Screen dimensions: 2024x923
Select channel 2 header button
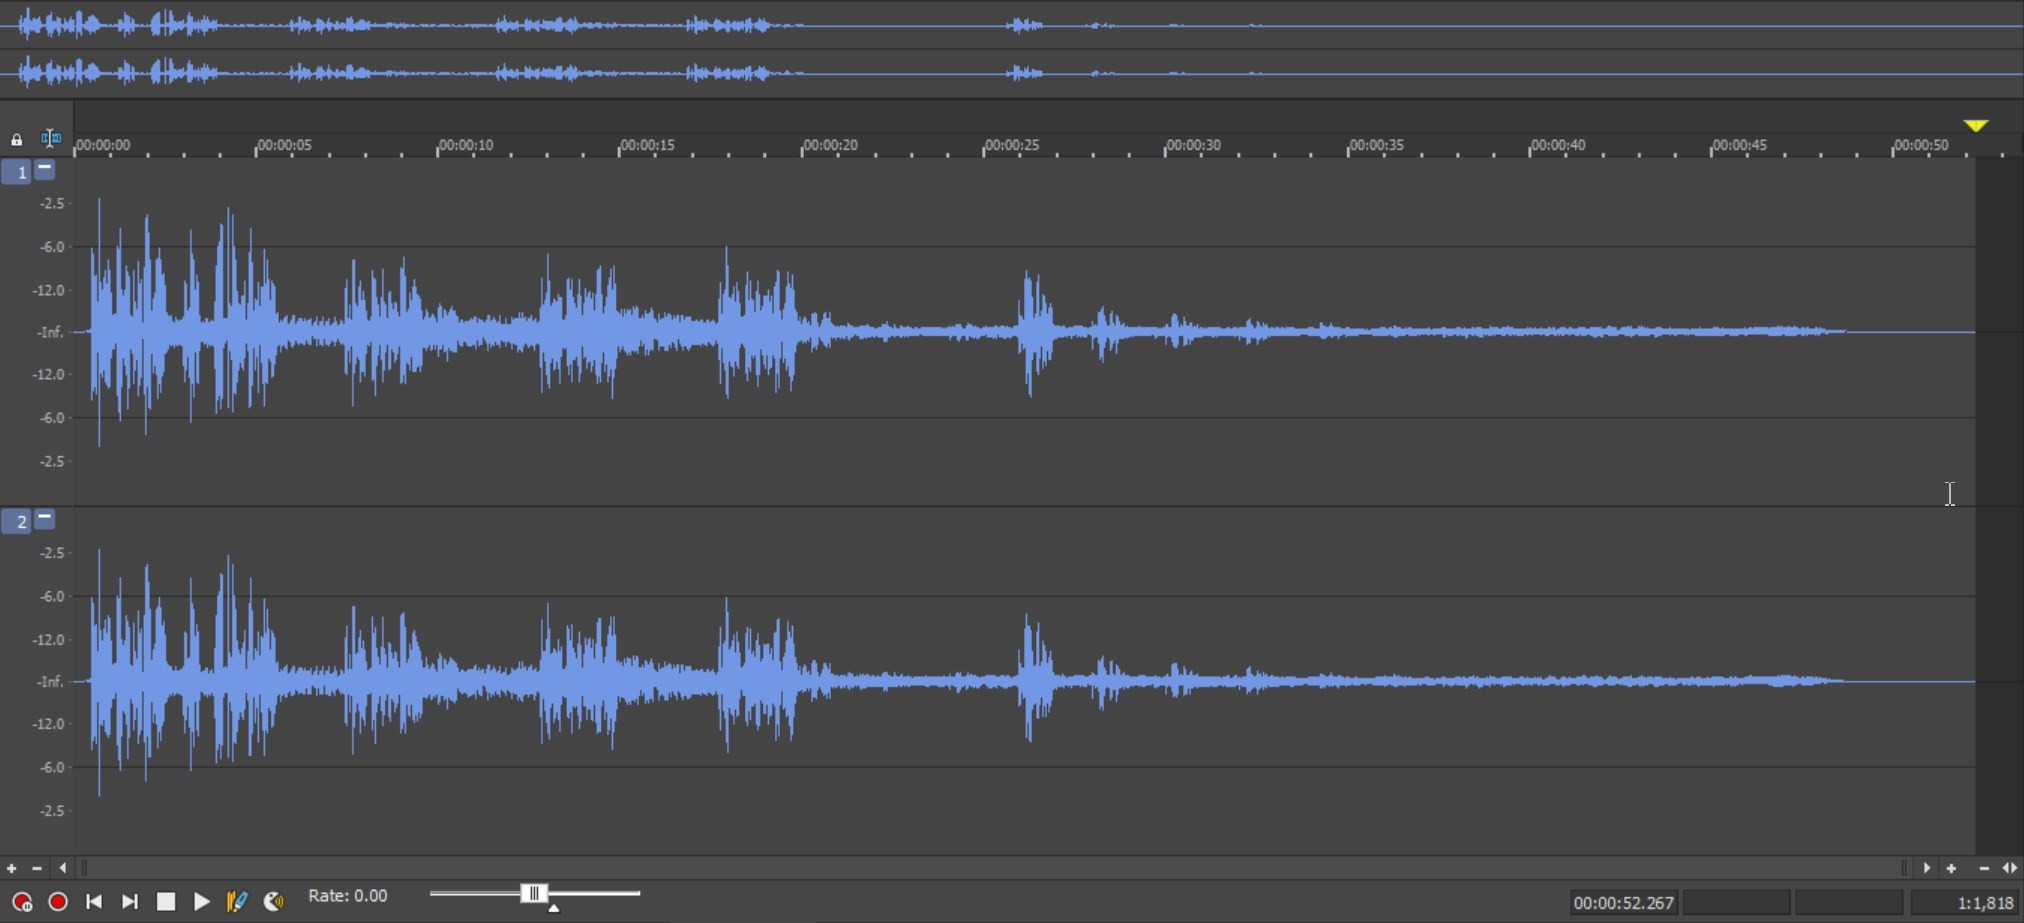tap(16, 521)
